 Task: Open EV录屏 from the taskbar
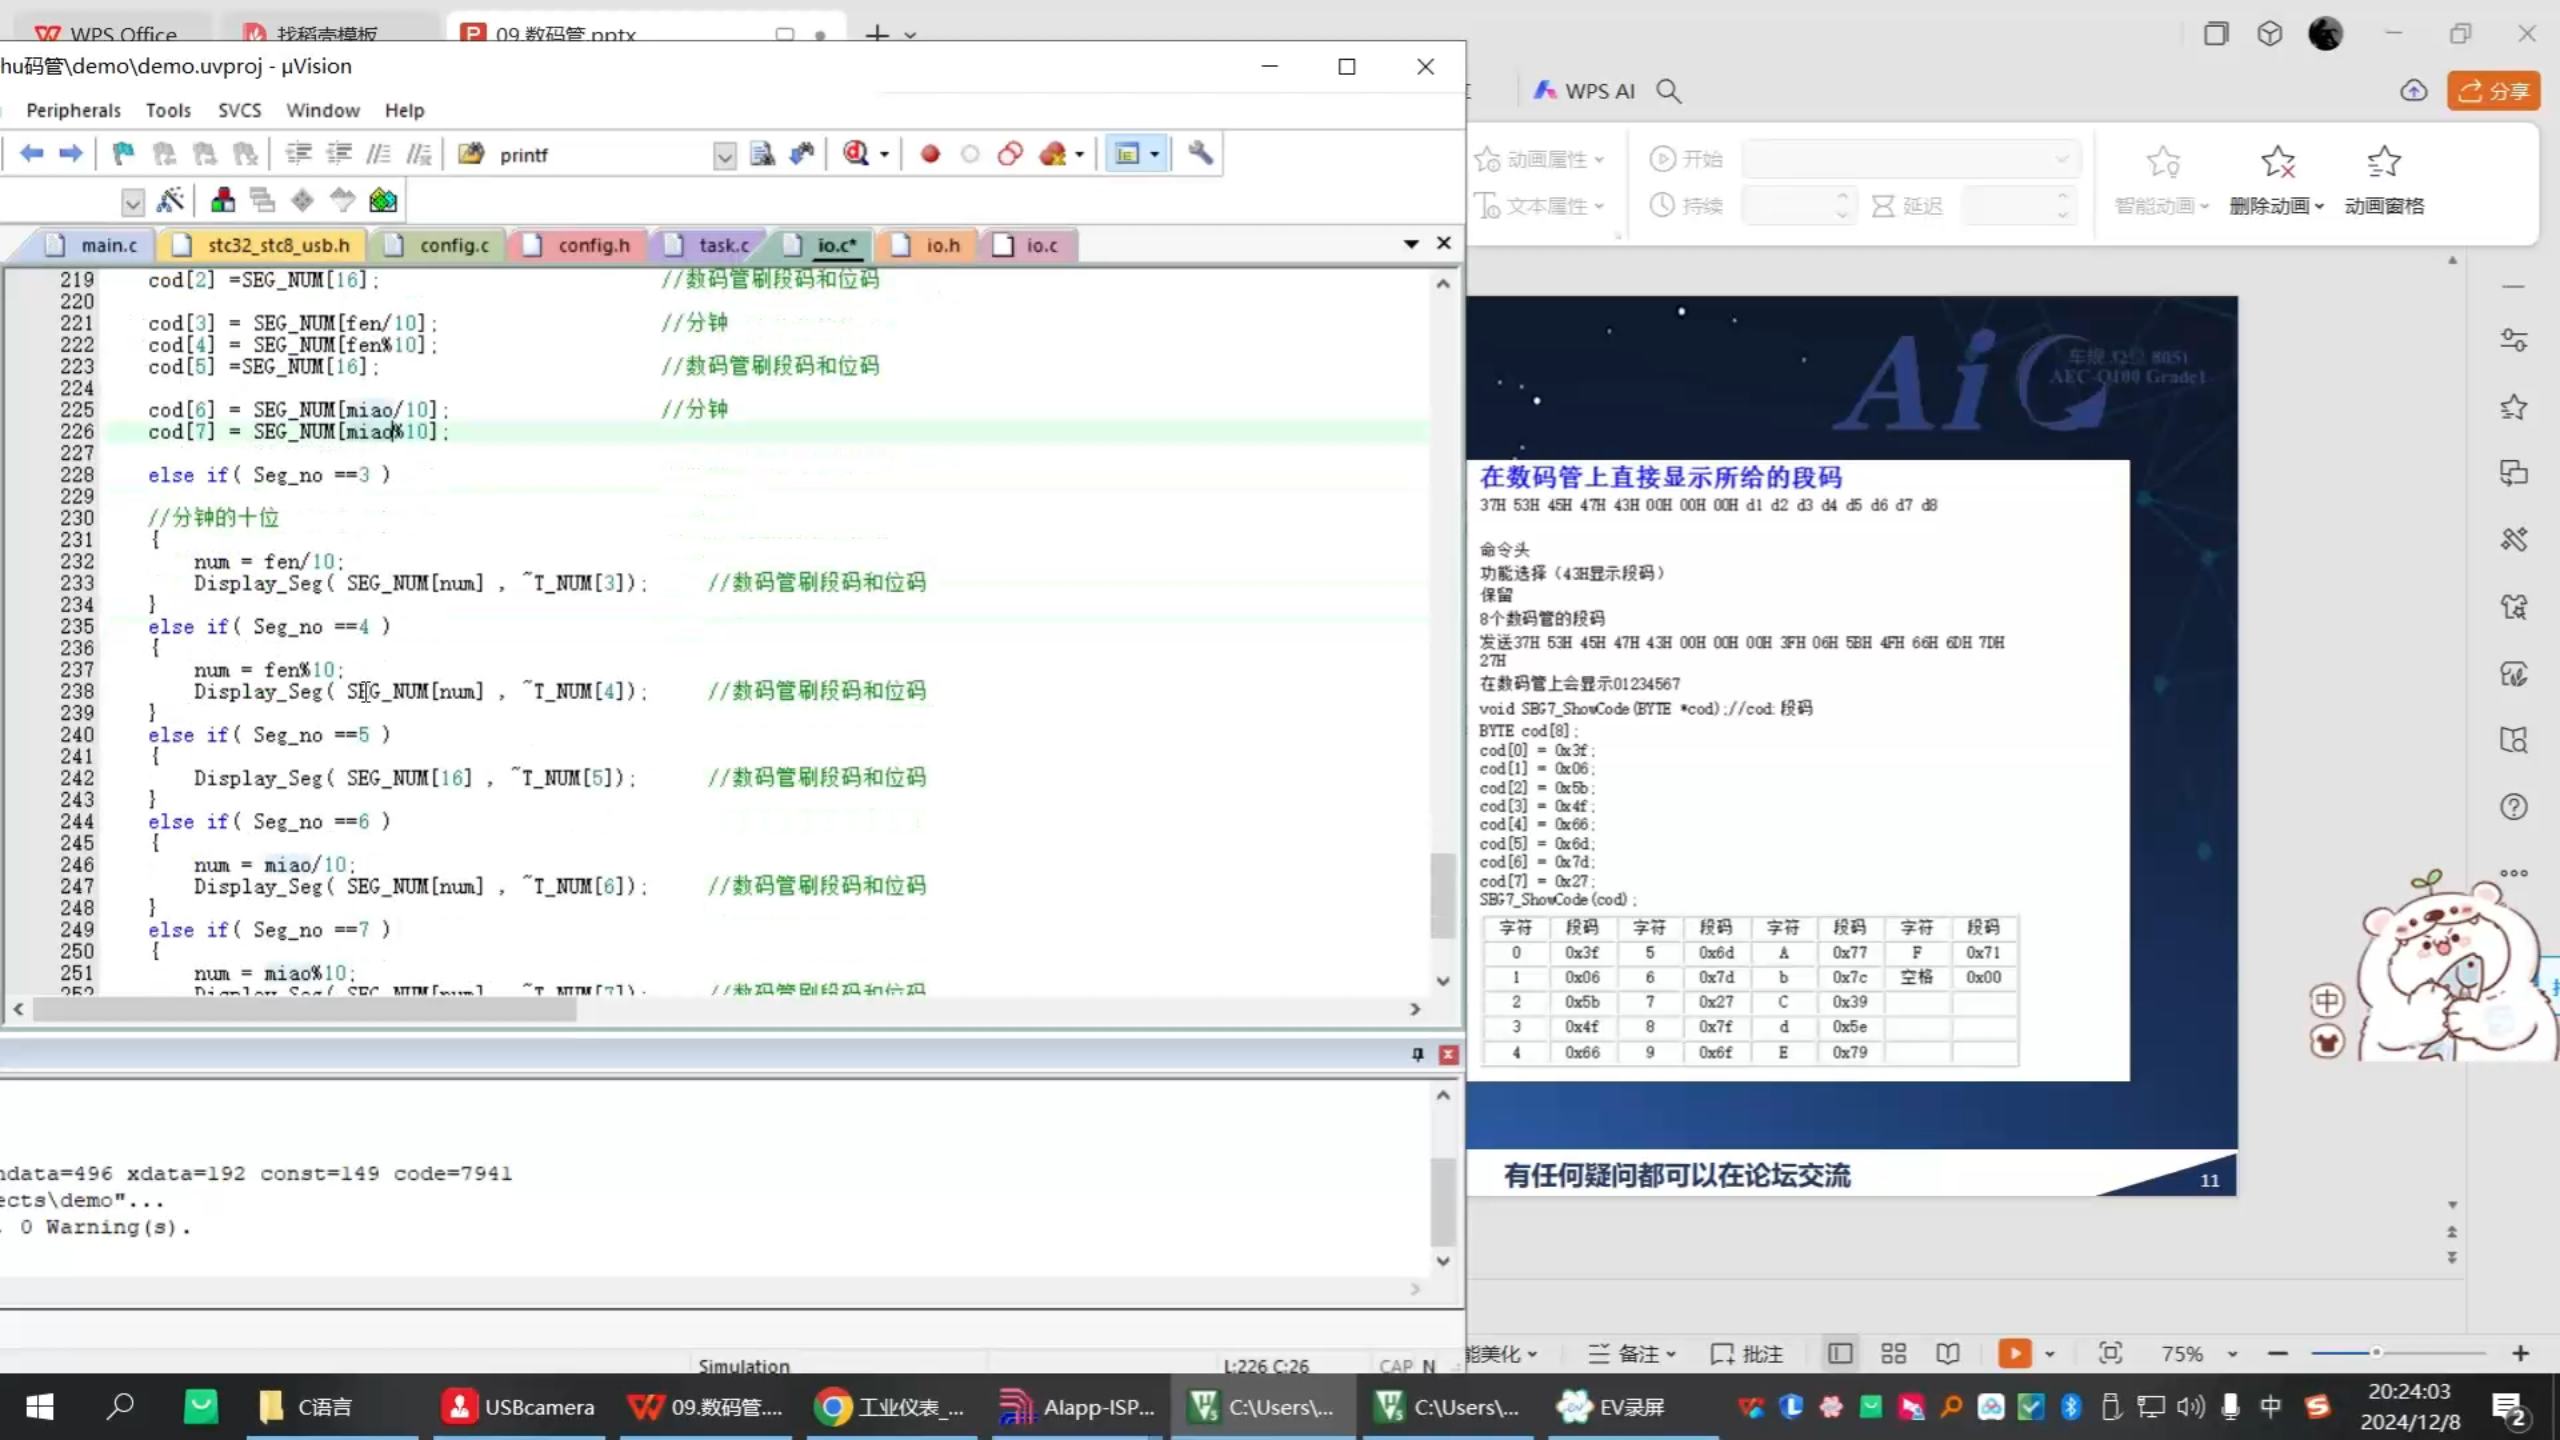pyautogui.click(x=1610, y=1407)
